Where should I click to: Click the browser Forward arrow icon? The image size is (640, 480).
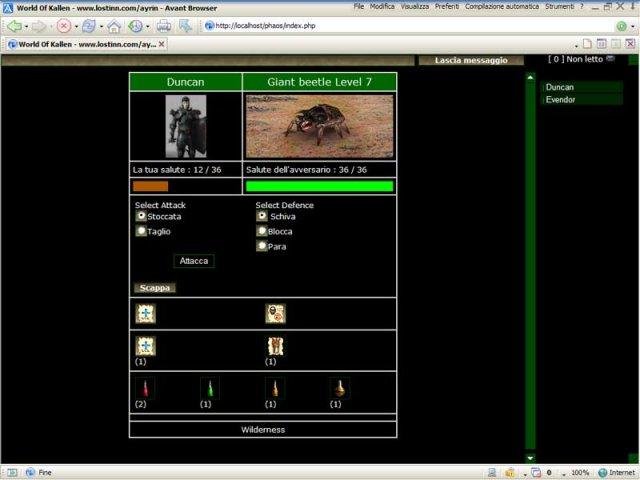point(39,27)
